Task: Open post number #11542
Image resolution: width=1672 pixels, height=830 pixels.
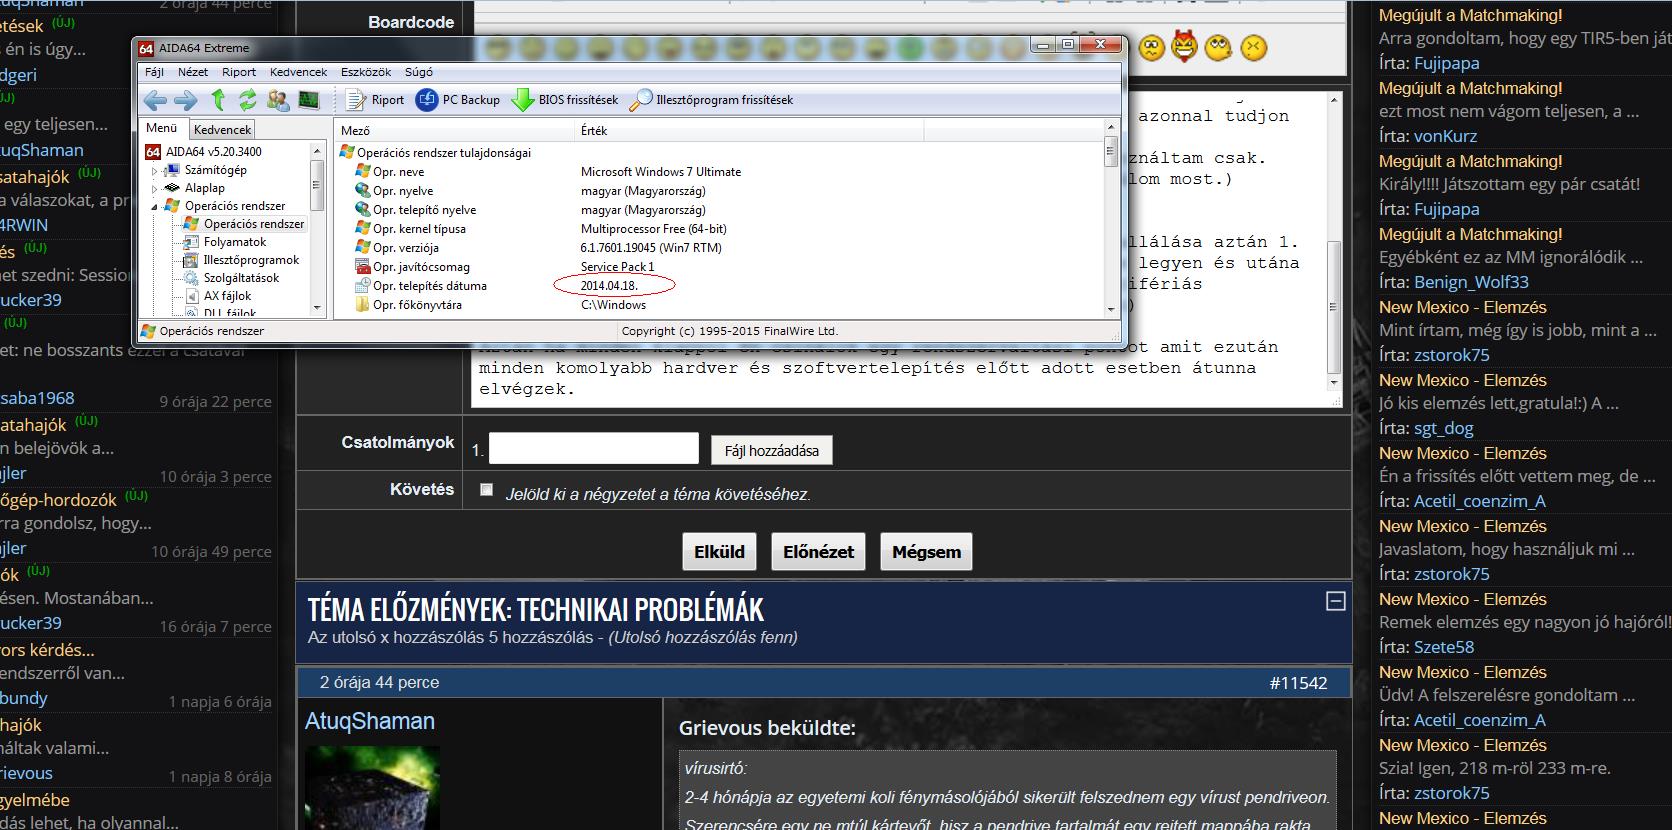Action: pos(1298,683)
